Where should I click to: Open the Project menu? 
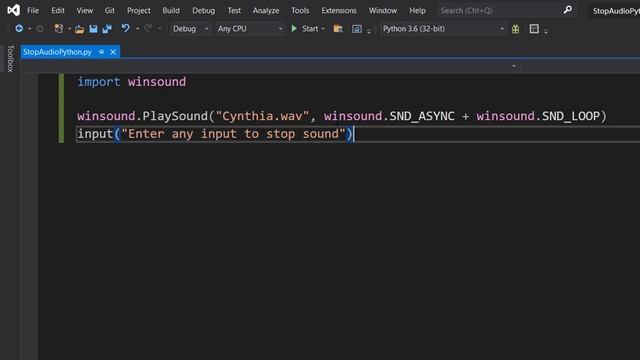(138, 11)
